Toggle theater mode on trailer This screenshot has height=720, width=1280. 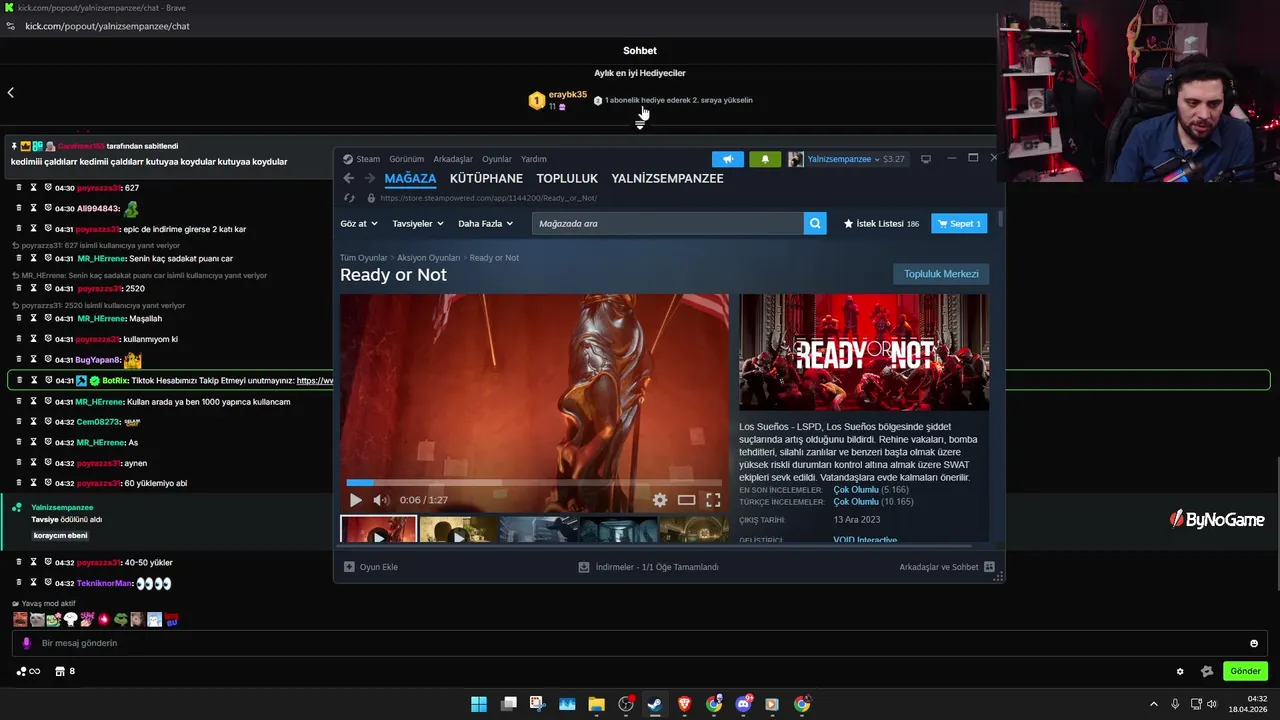click(x=686, y=500)
